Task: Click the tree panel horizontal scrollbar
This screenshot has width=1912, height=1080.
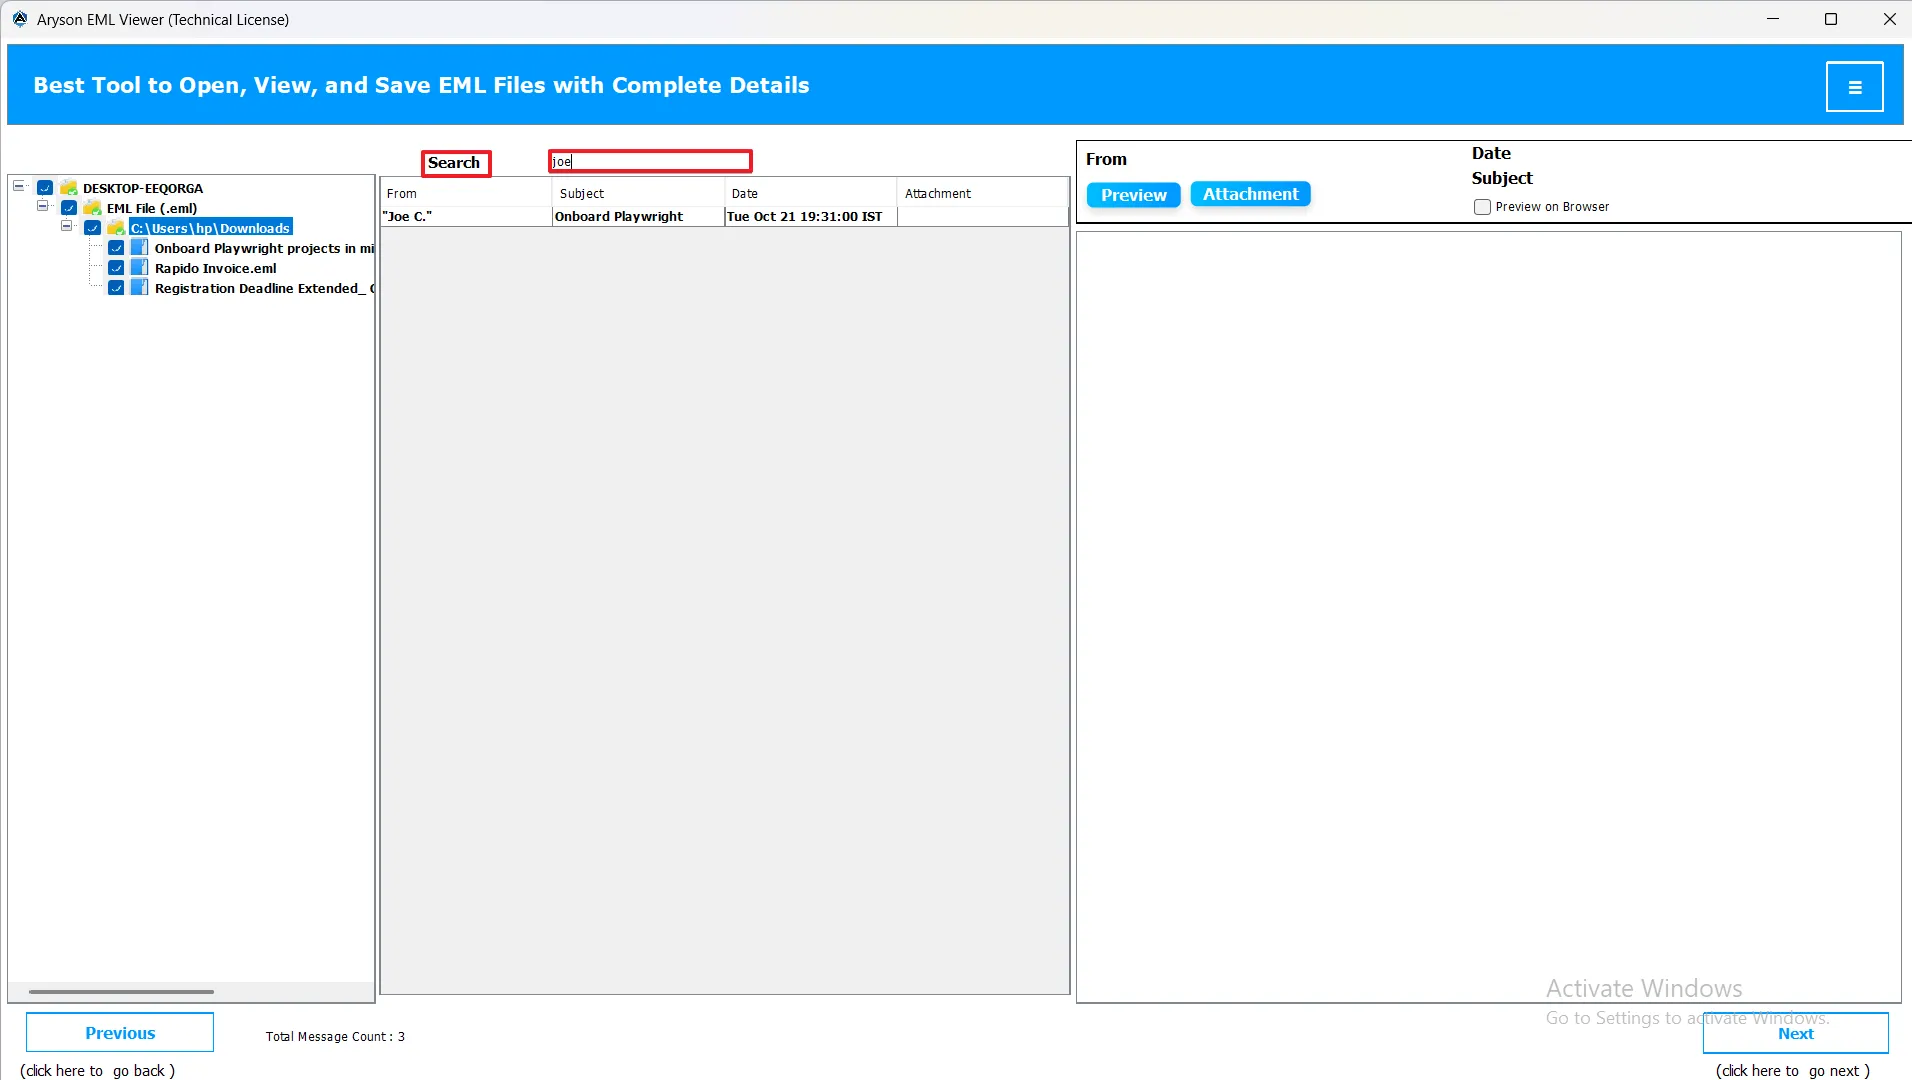Action: pos(121,992)
